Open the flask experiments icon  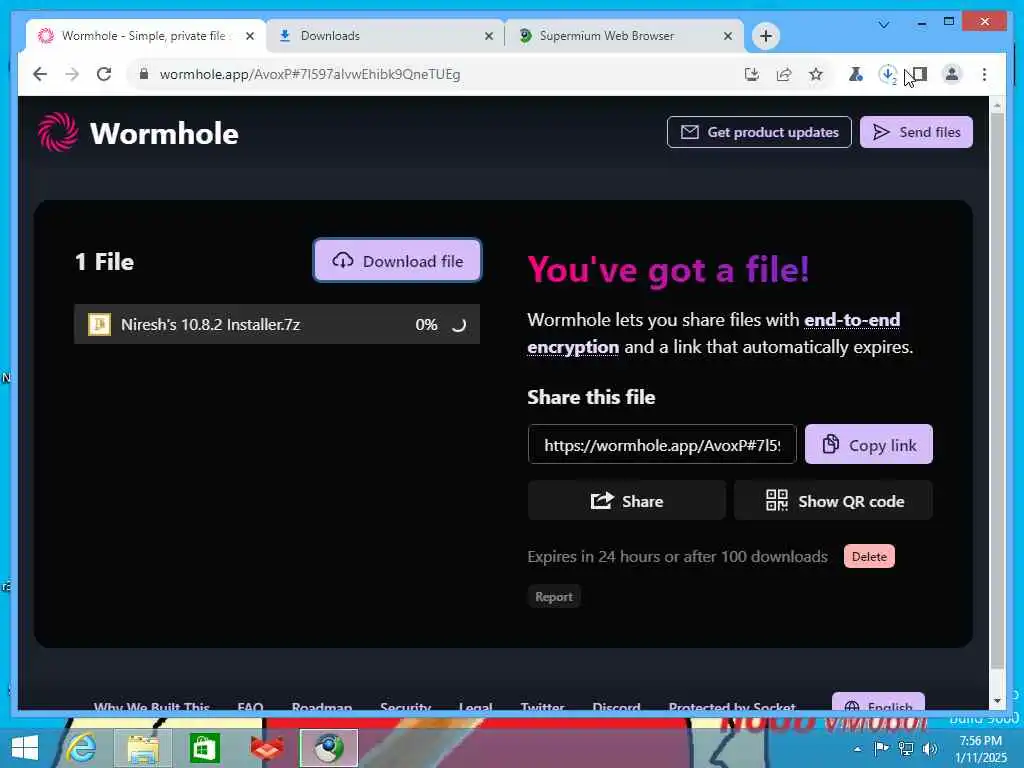pyautogui.click(x=855, y=74)
